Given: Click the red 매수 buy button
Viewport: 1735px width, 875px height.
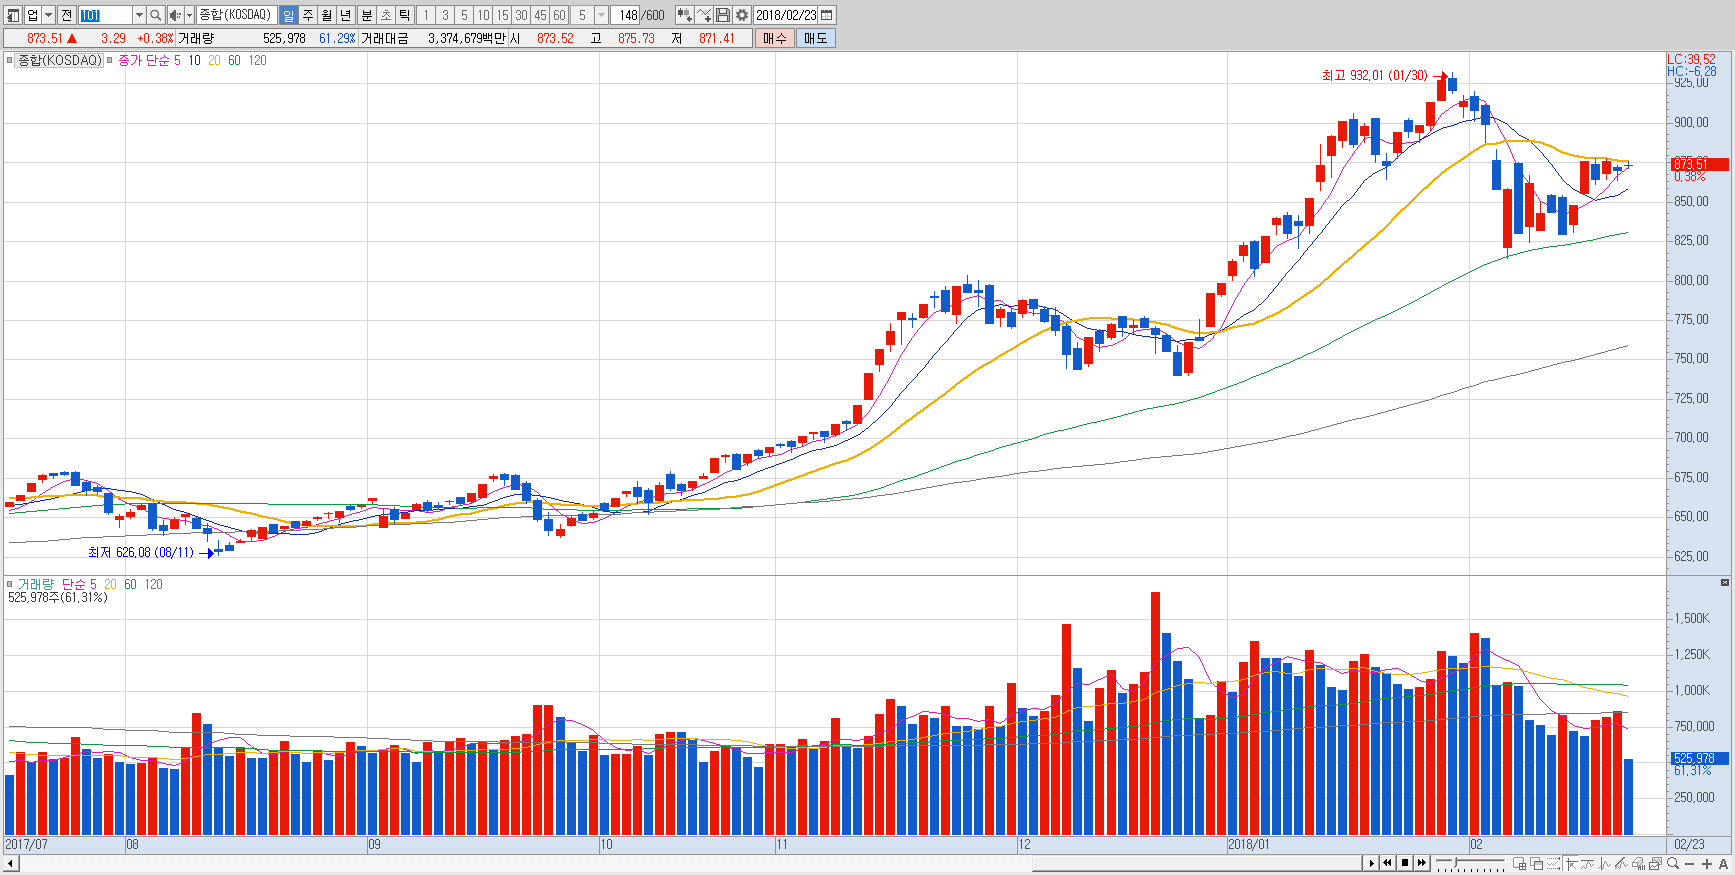Looking at the screenshot, I should point(775,38).
